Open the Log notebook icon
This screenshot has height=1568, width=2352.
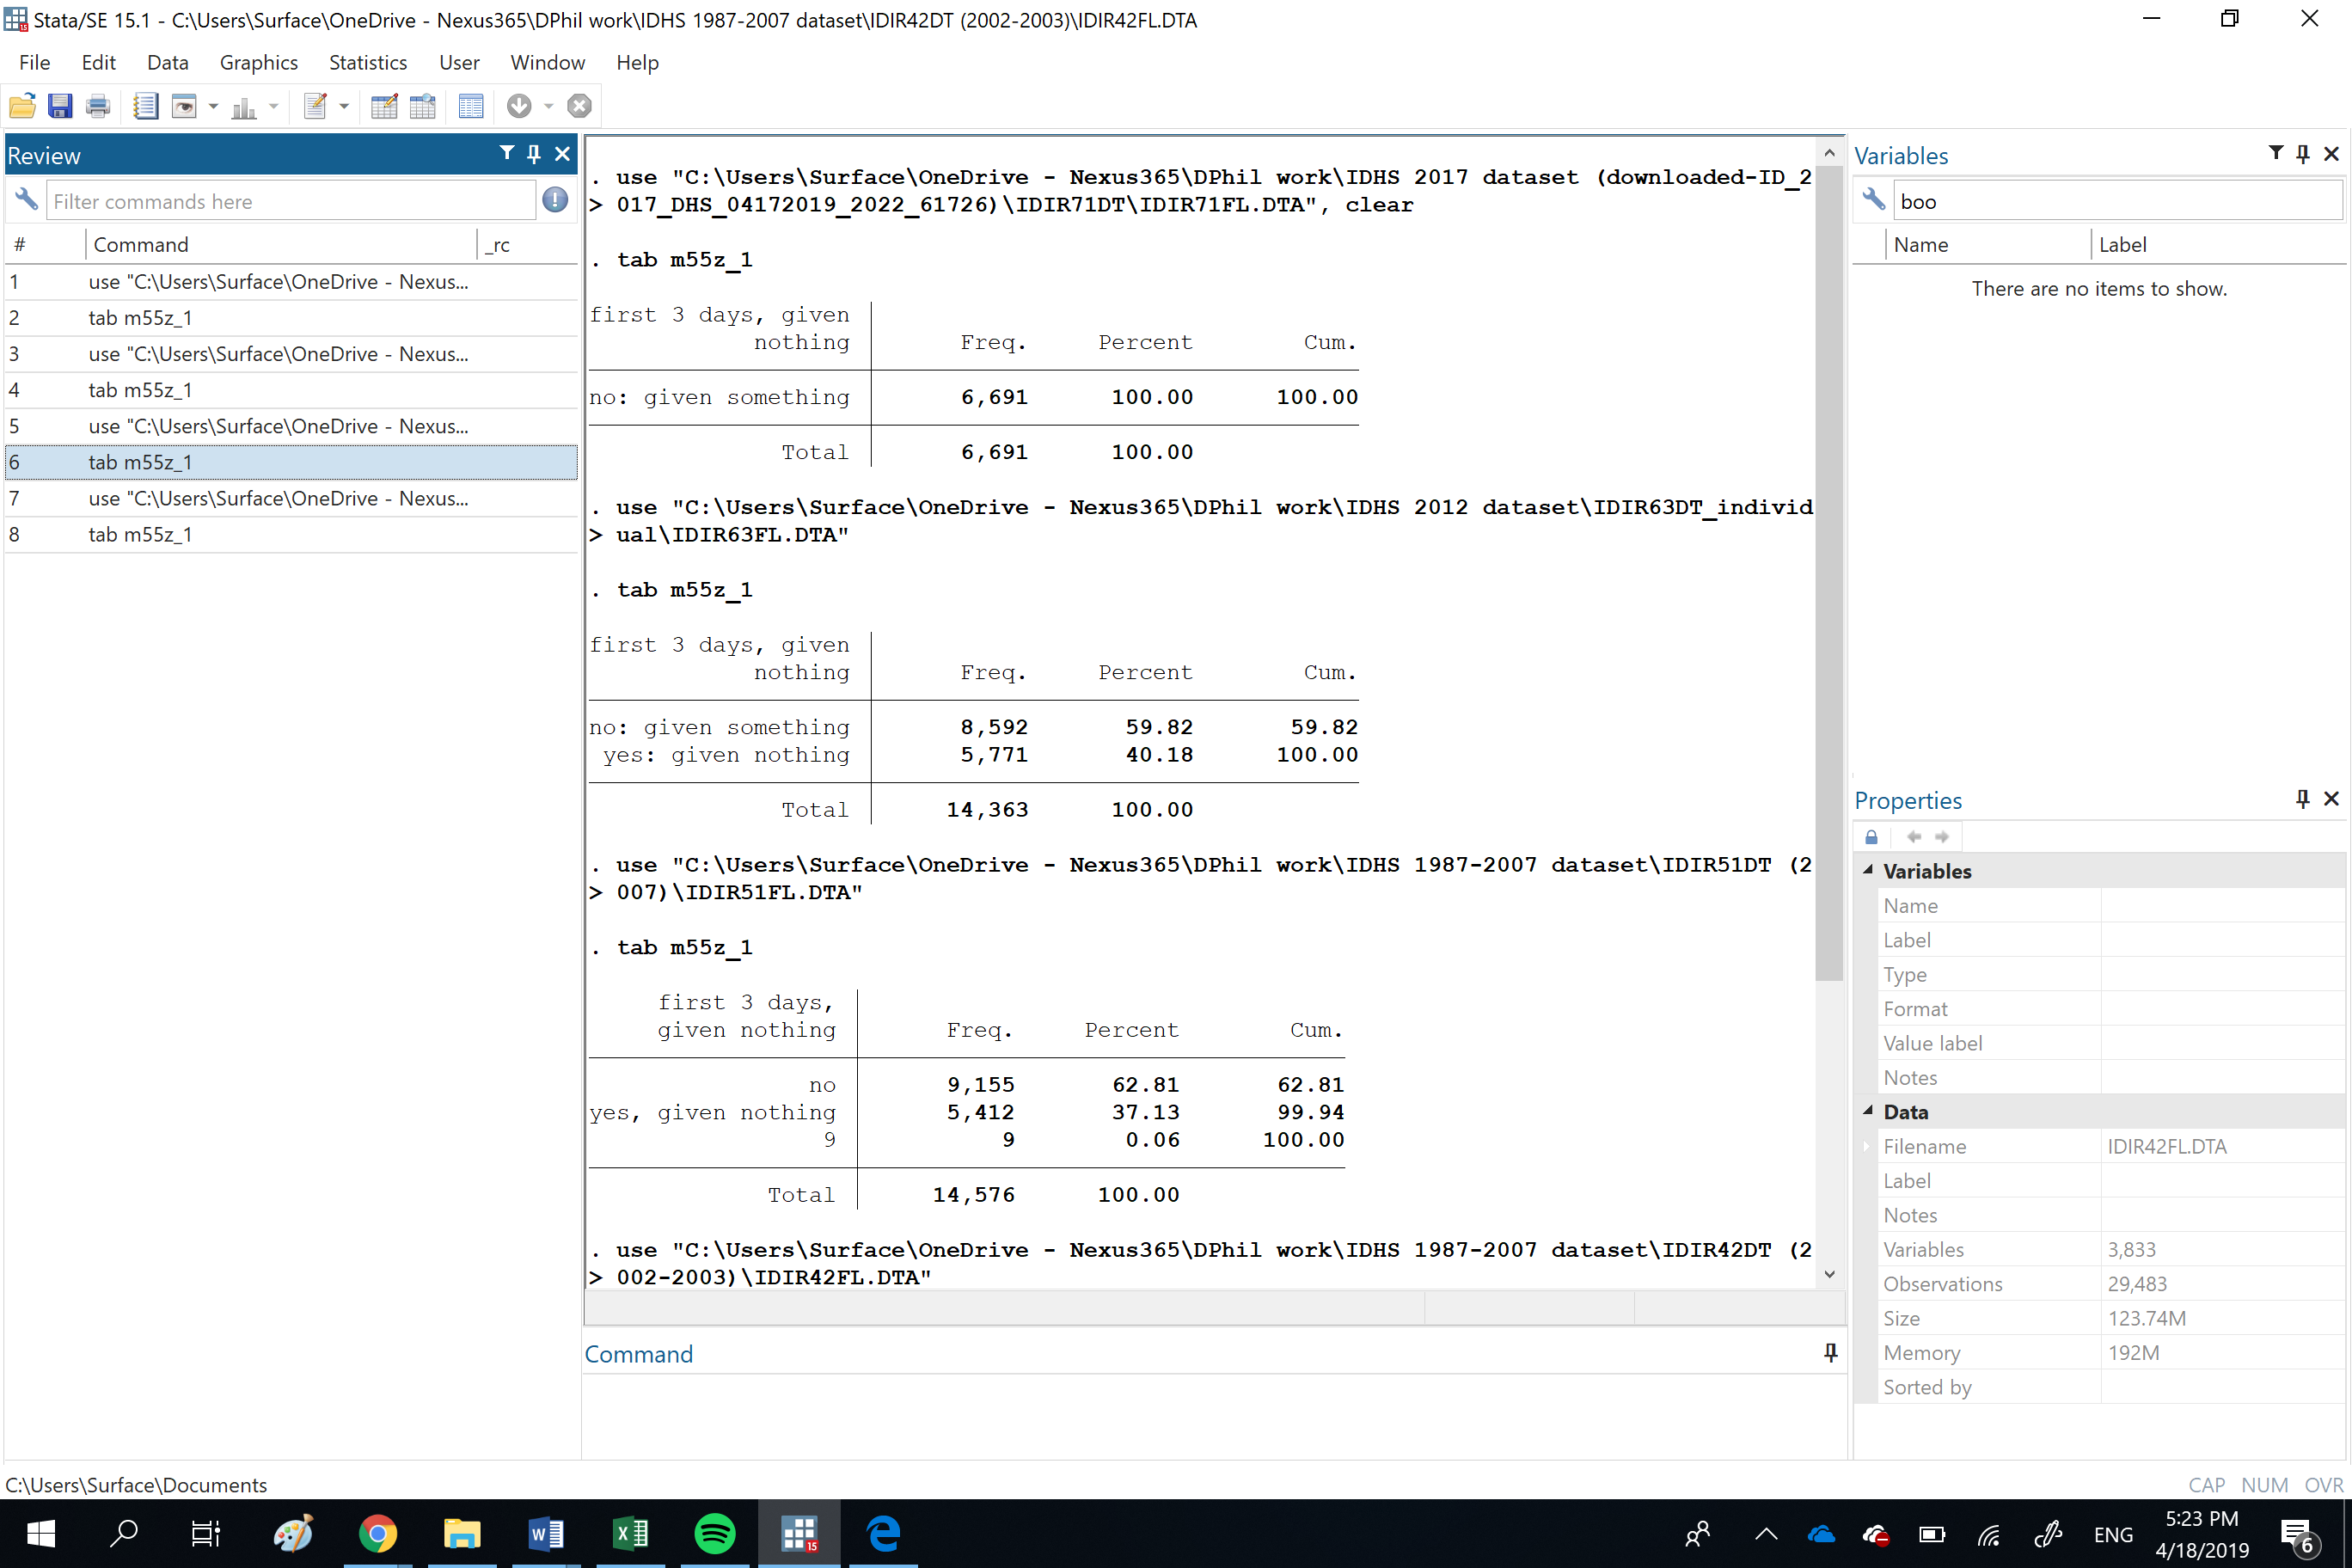(146, 106)
